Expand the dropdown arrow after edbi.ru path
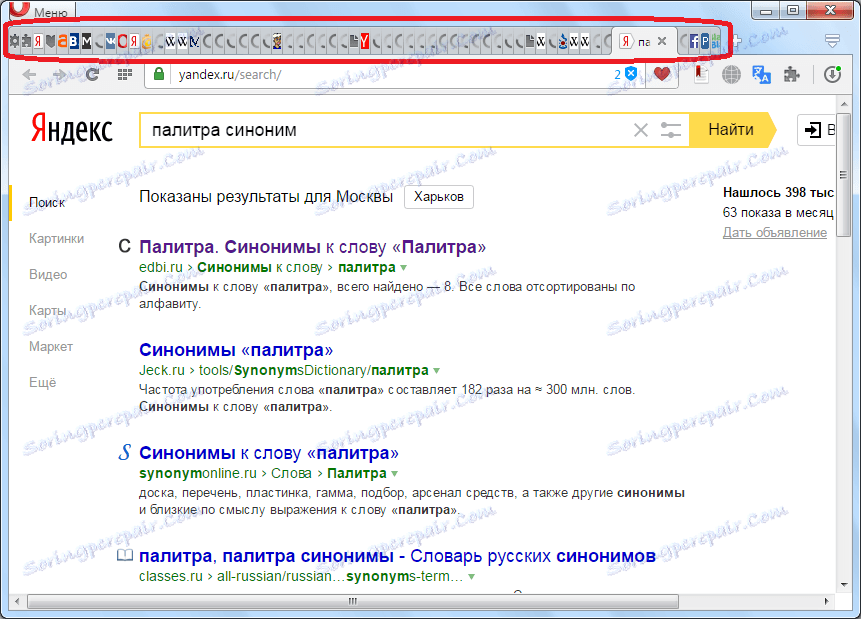Image resolution: width=861 pixels, height=619 pixels. pos(404,268)
